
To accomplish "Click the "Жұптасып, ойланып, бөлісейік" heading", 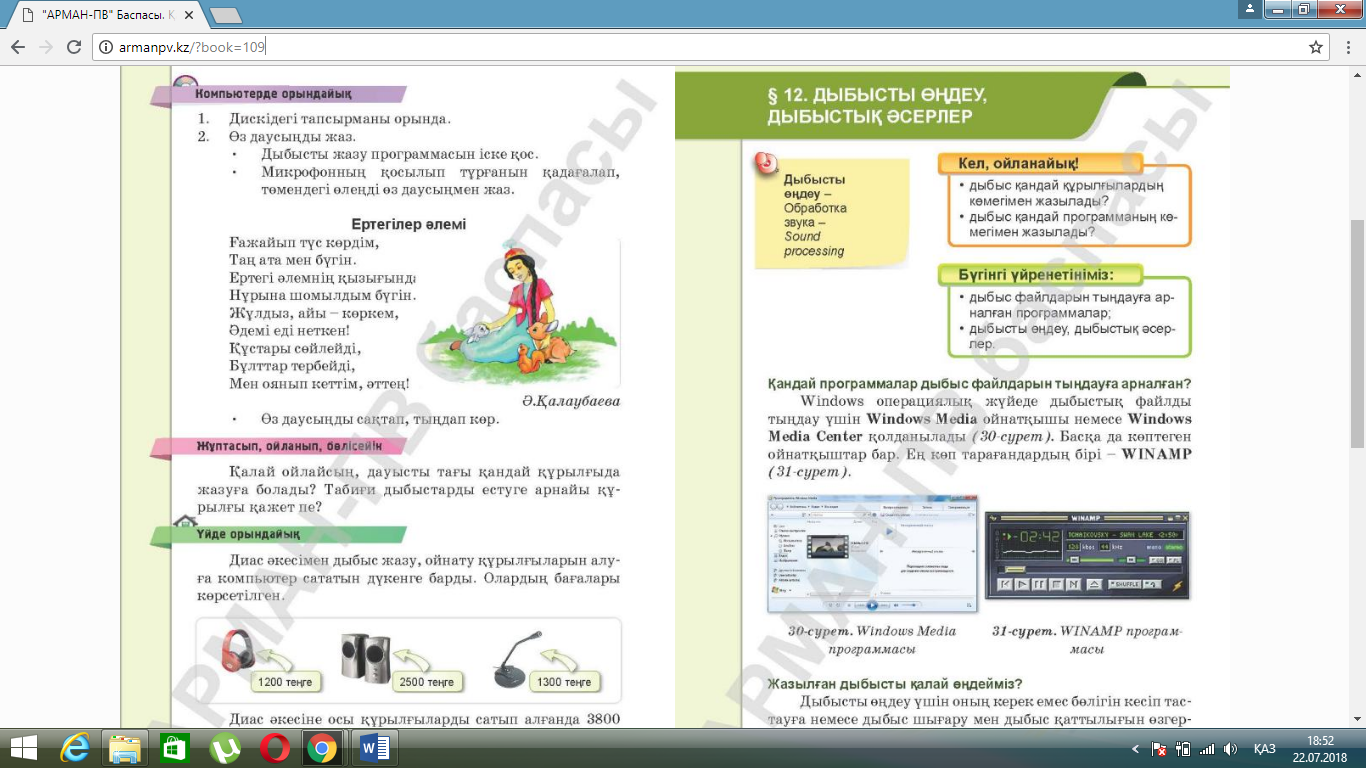I will coord(288,445).
